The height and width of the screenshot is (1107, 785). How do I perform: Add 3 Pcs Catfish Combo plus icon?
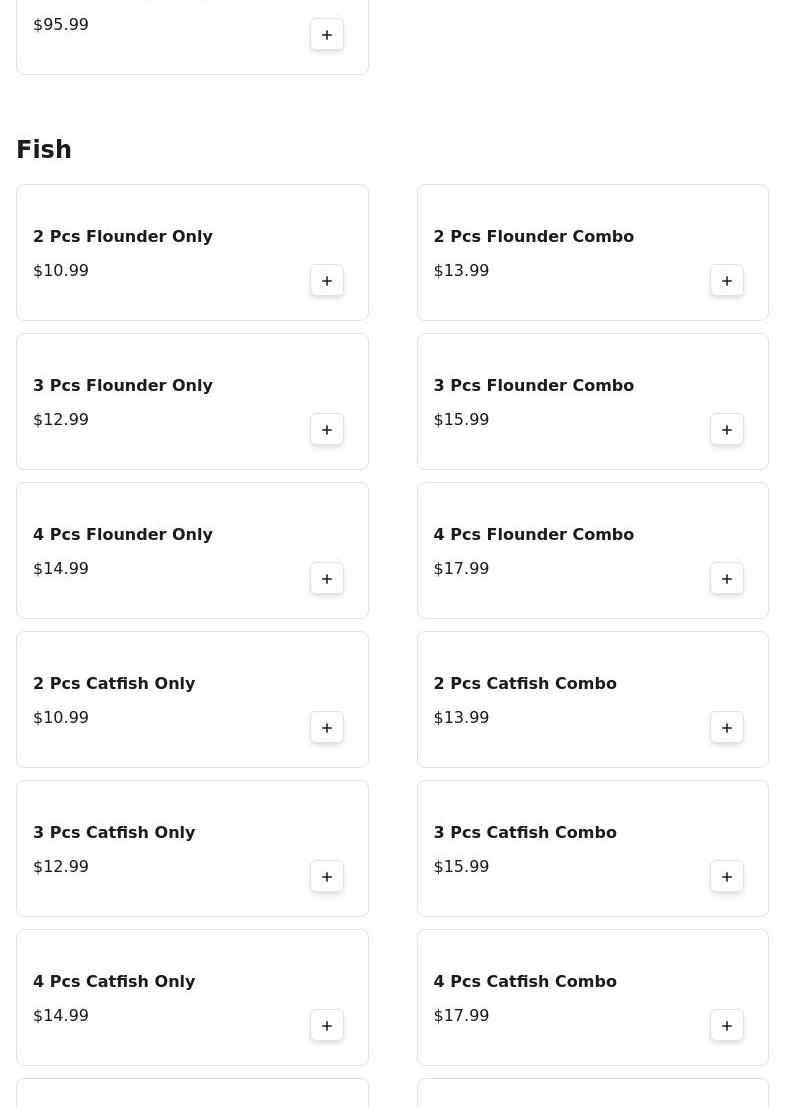click(726, 877)
